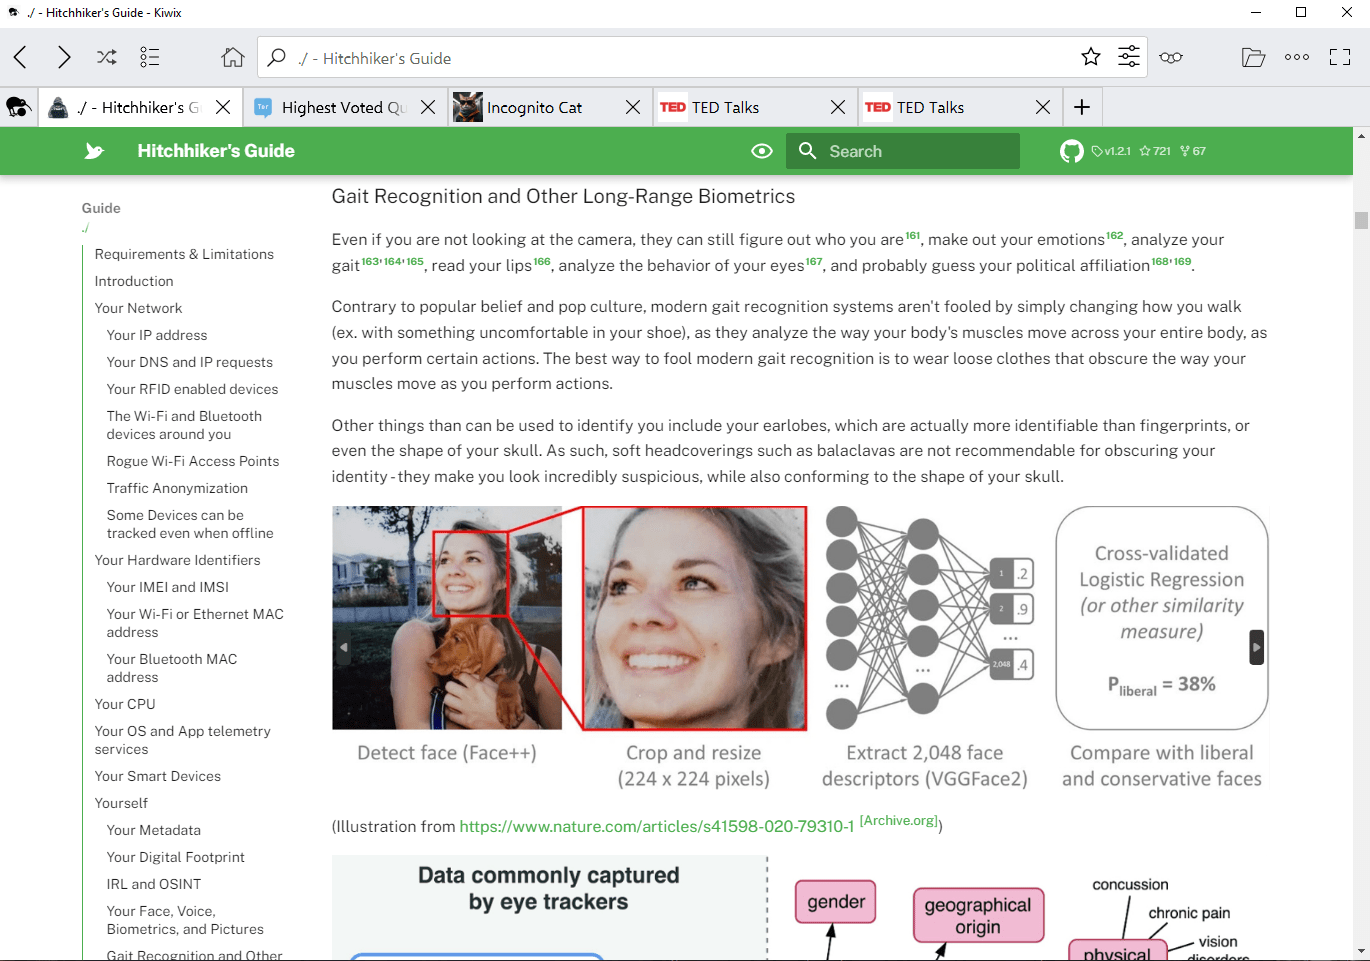Open the GitHub repository icon in the green header
1370x961 pixels.
pos(1071,151)
